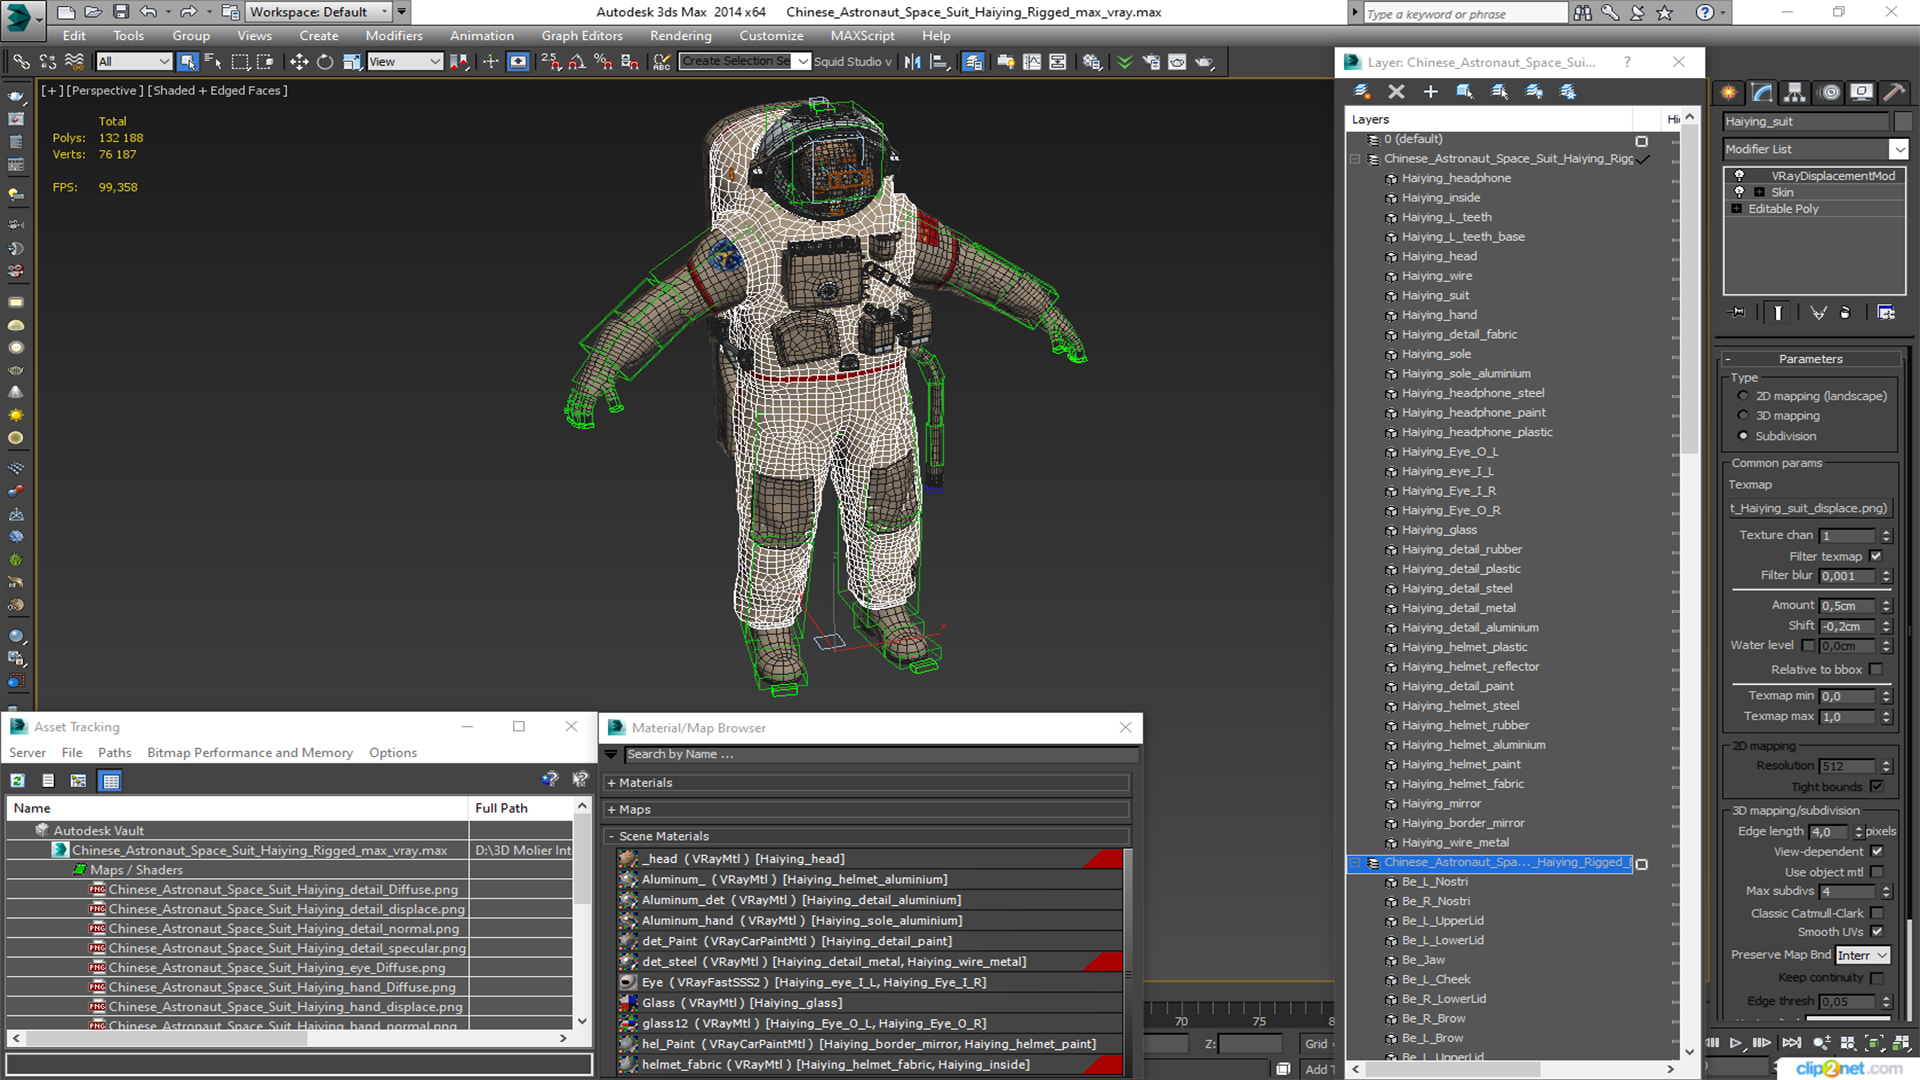Select the Haiying_glass layer item
The width and height of the screenshot is (1920, 1080).
(1439, 530)
